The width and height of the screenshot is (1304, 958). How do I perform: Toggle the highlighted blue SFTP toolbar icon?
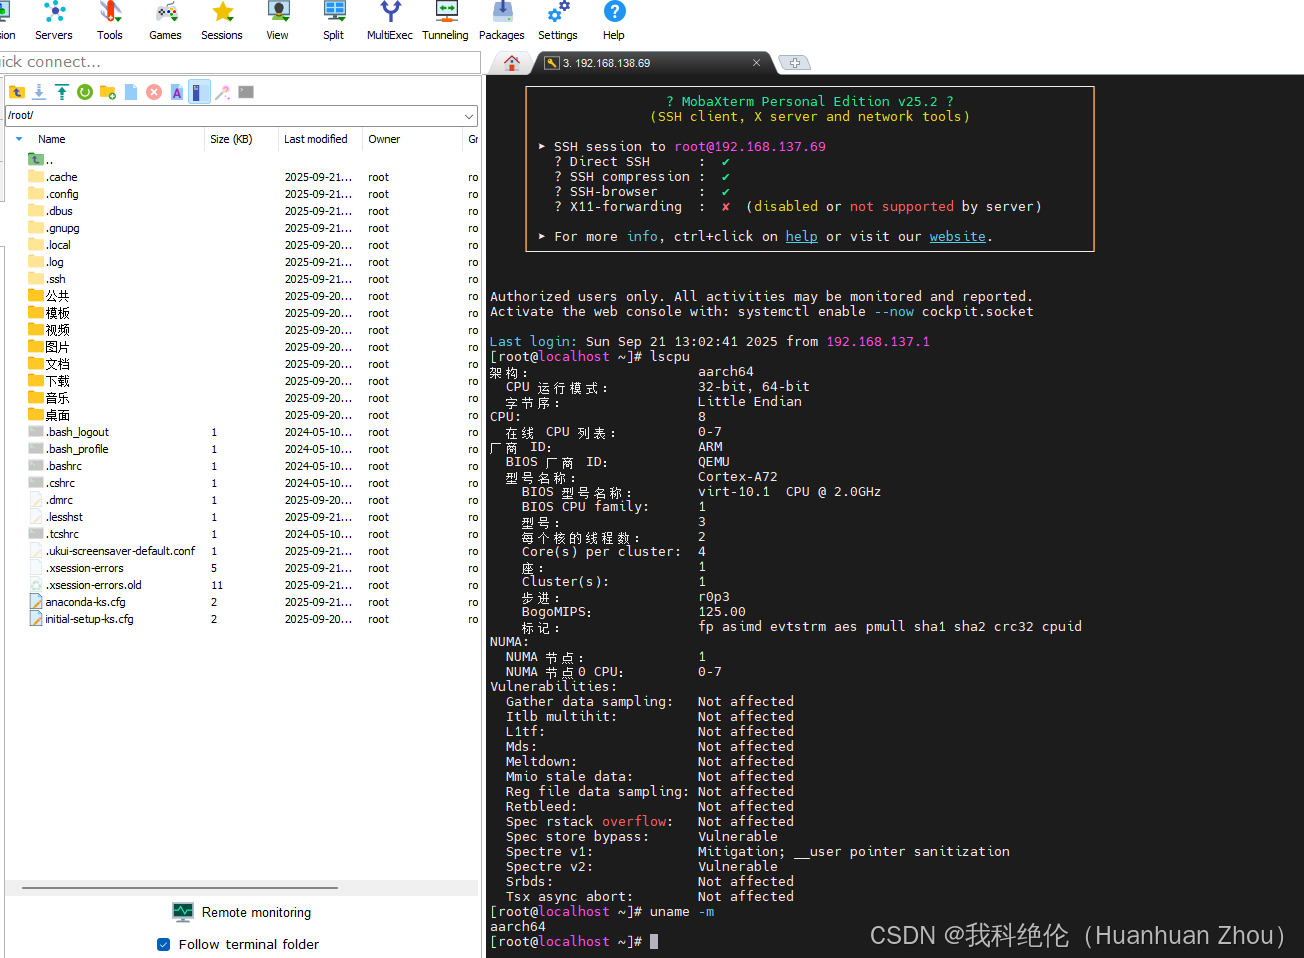(x=199, y=92)
